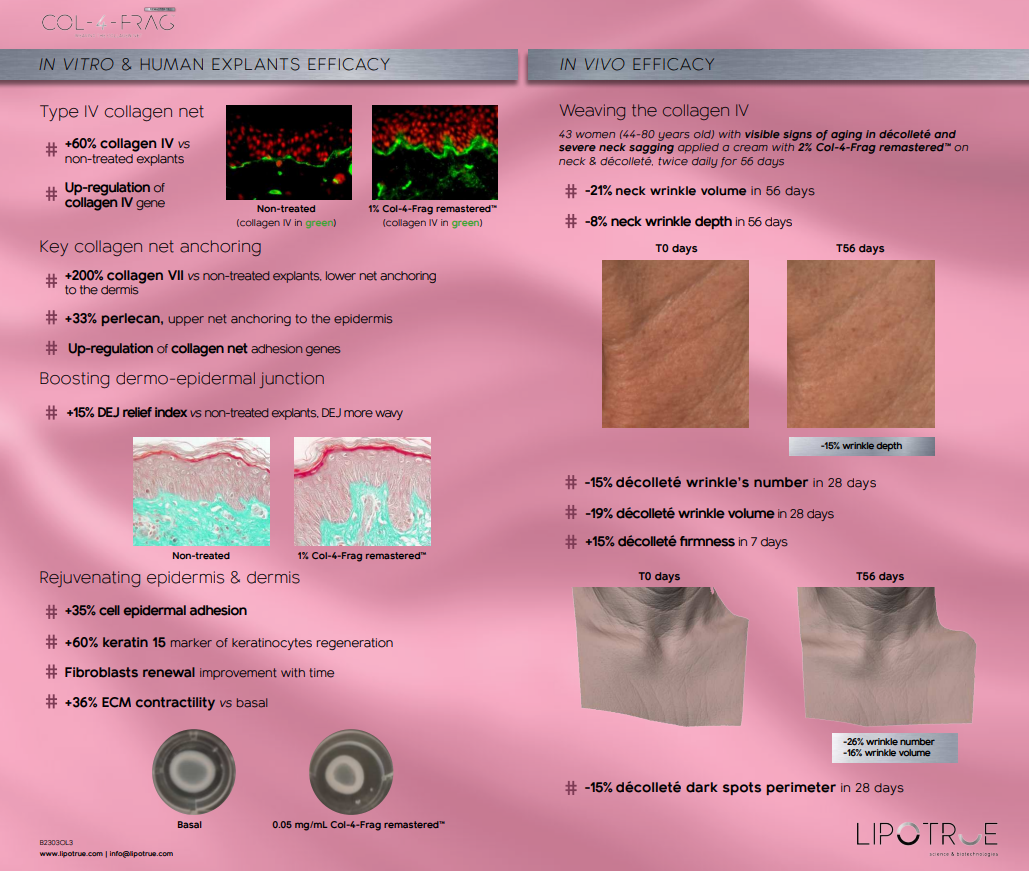1029x871 pixels.
Task: Click the T0 days décolleté 3D model
Action: [660, 656]
